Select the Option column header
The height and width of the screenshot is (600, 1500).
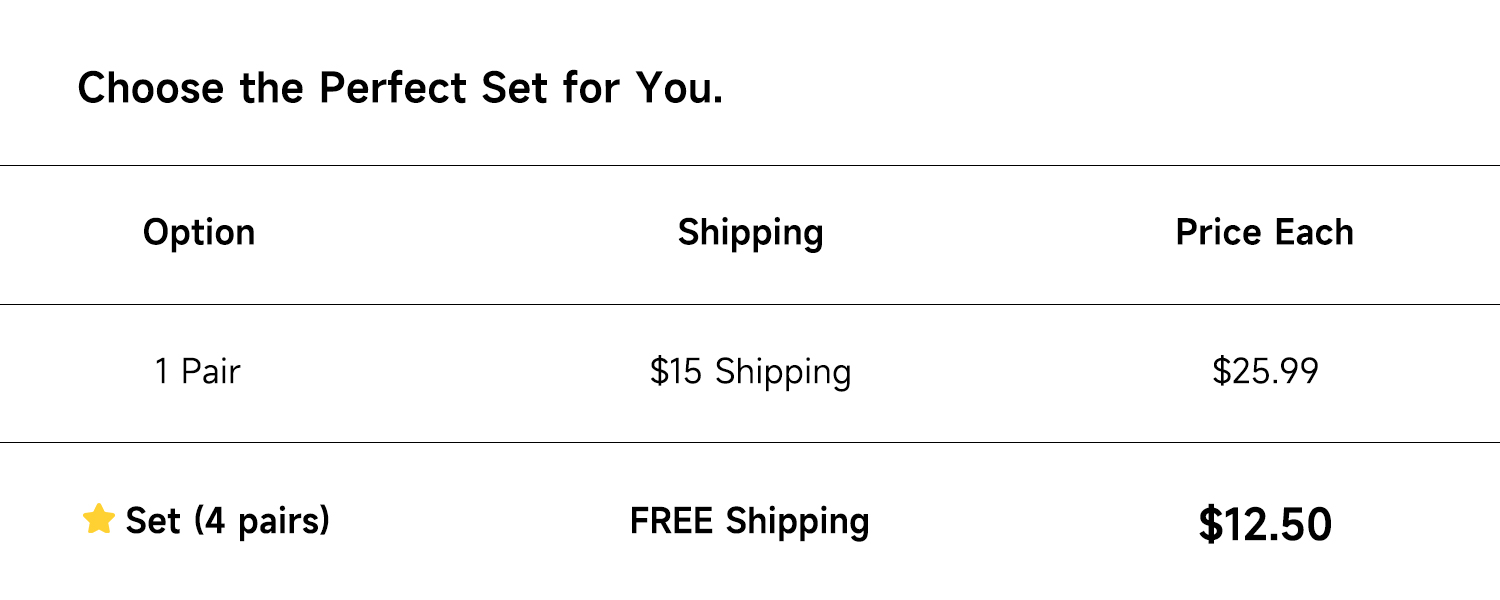click(x=199, y=232)
